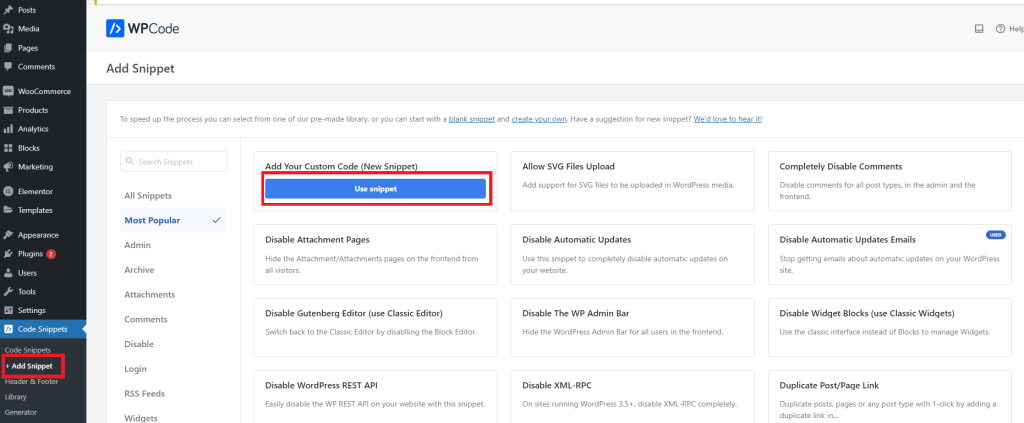
Task: Open Header & Footer submenu item
Action: coord(32,381)
